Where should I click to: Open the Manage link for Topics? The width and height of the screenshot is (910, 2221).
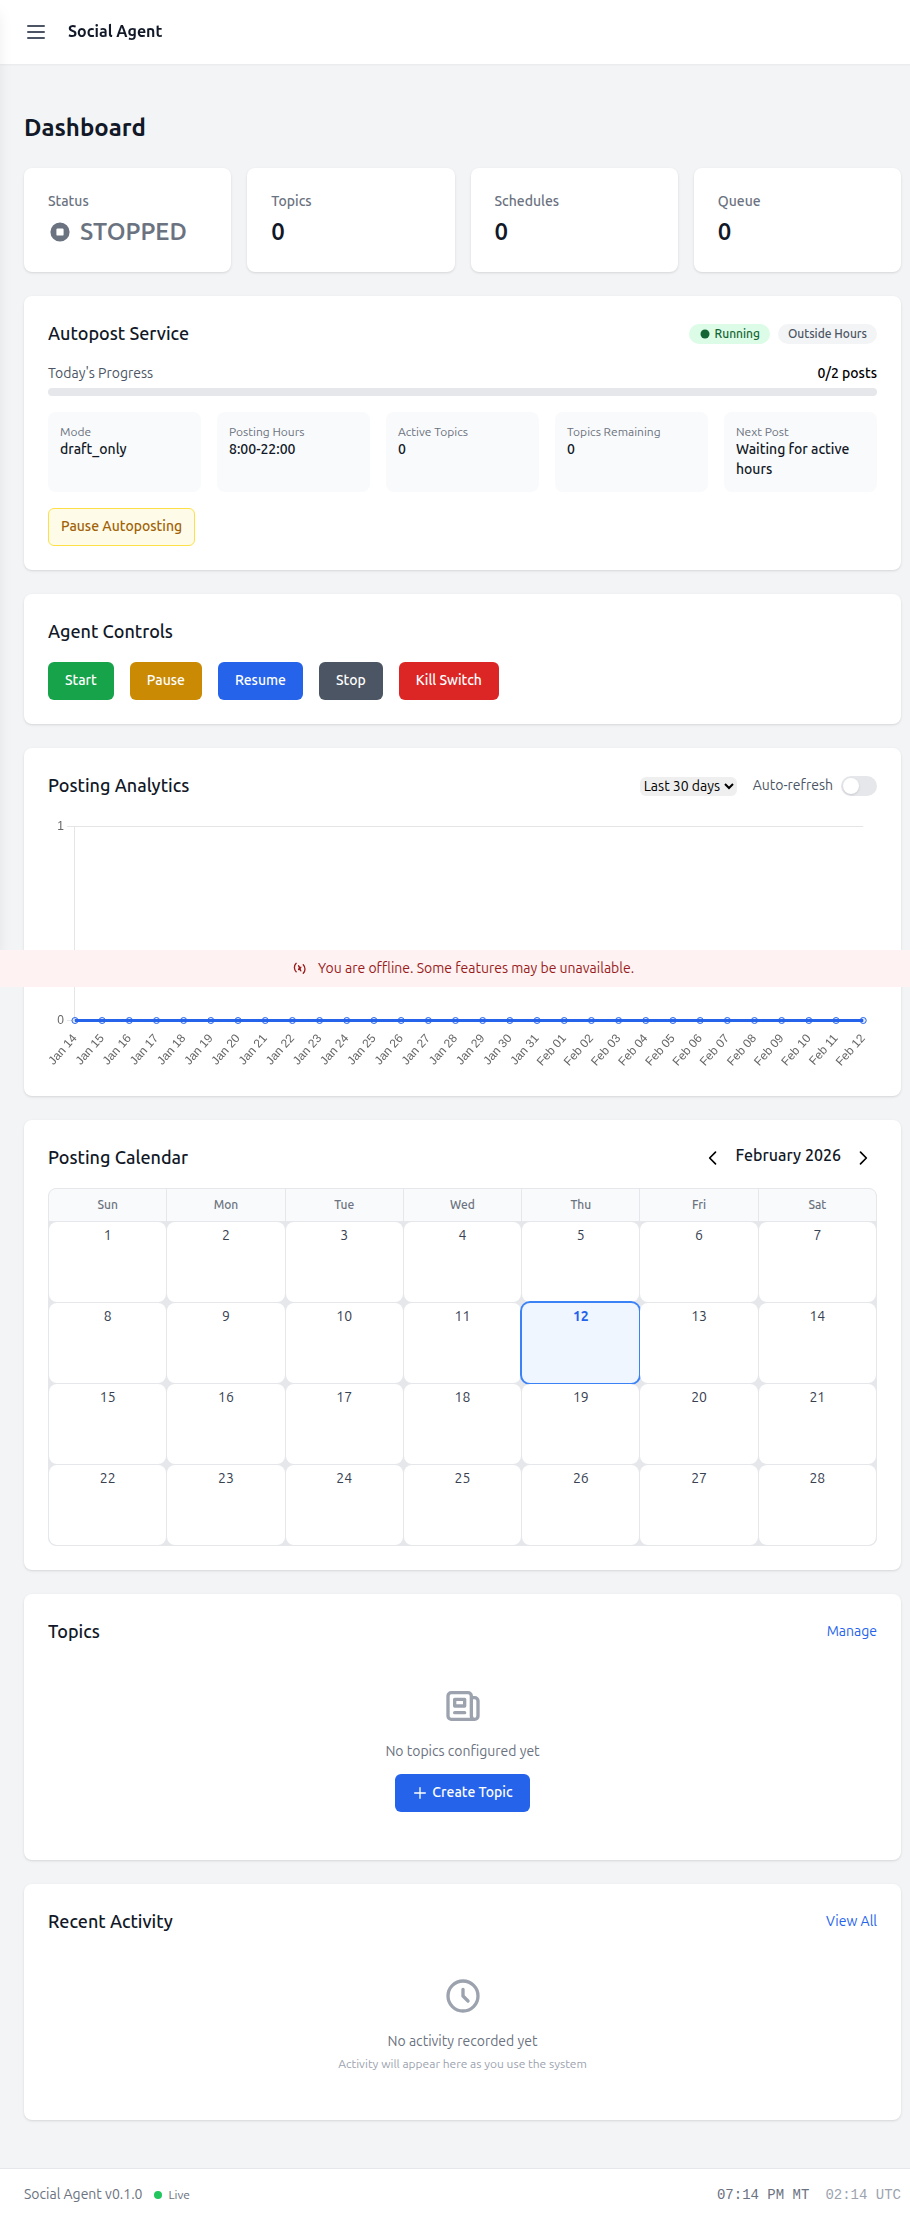pos(851,1631)
